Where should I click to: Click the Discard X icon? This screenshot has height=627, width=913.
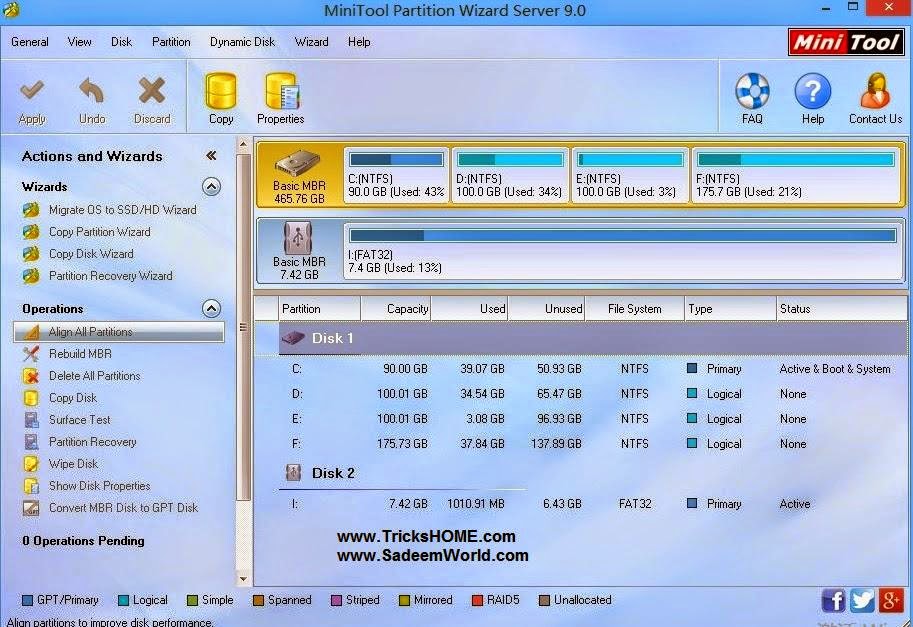[x=152, y=90]
